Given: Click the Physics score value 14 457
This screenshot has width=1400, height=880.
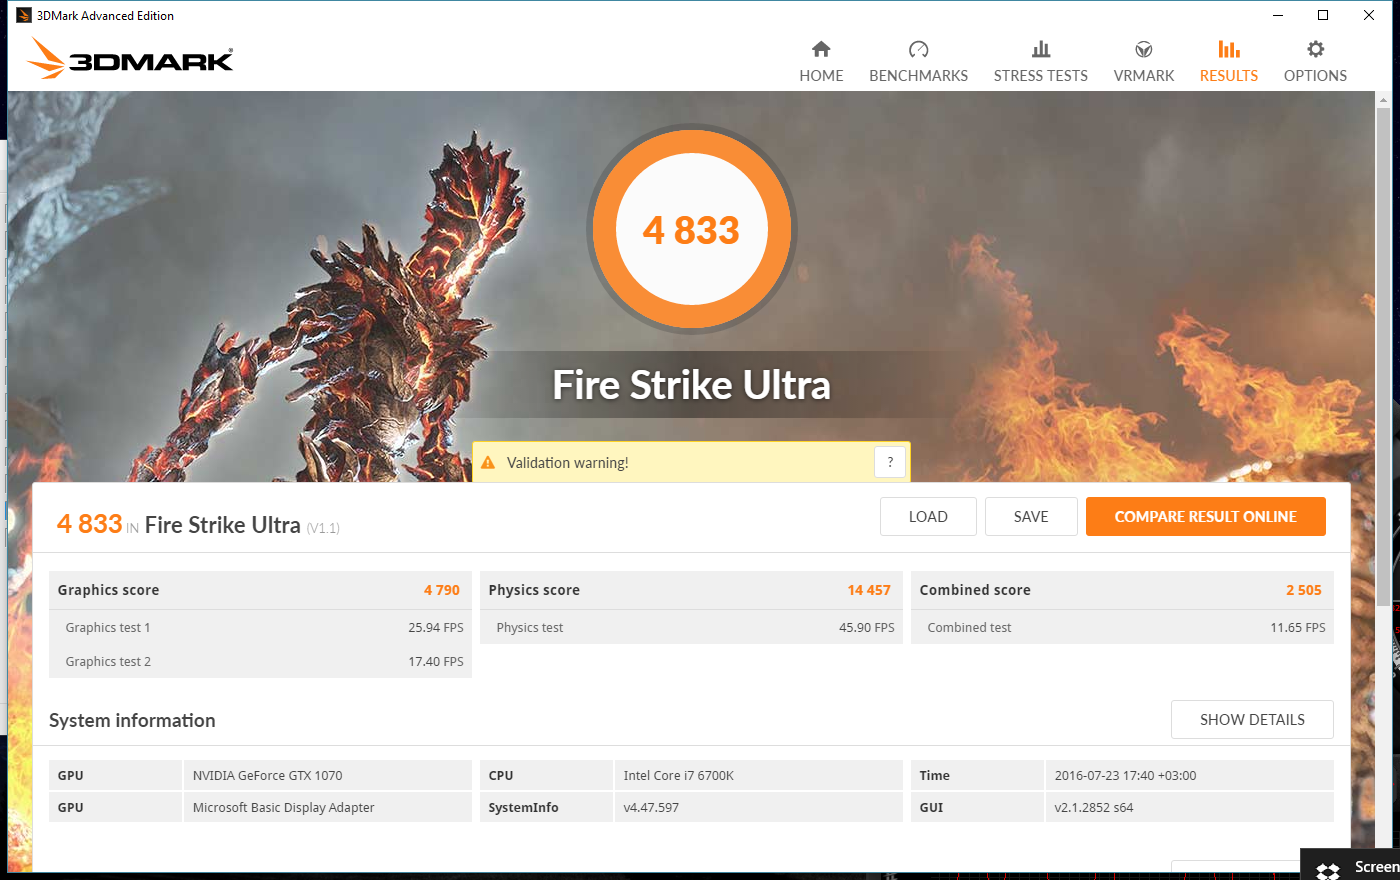Looking at the screenshot, I should tap(869, 590).
